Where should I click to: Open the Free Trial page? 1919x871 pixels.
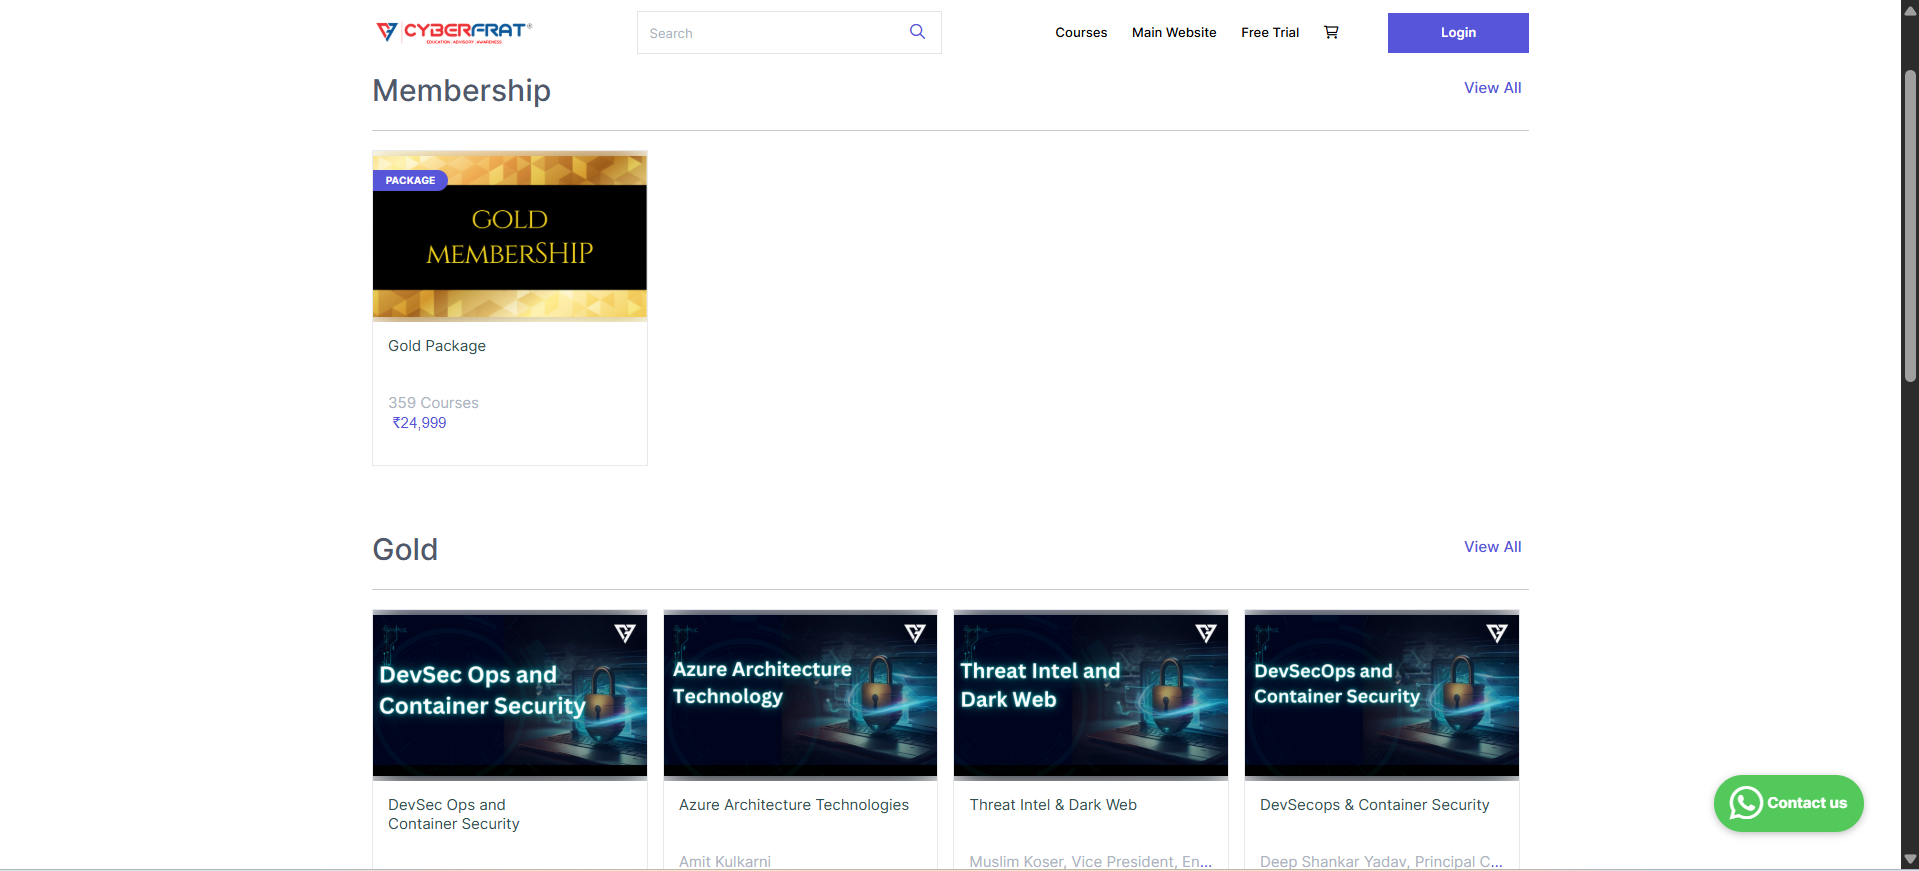1270,32
